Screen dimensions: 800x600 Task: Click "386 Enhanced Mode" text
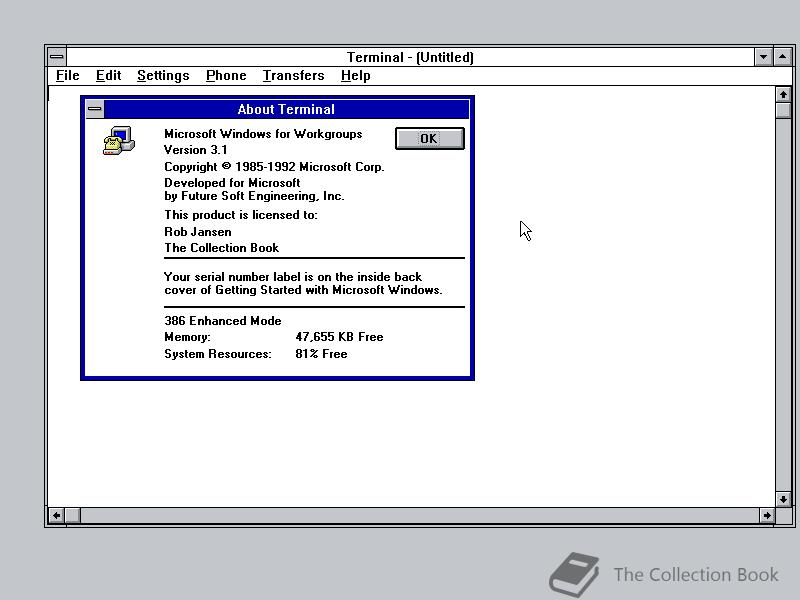point(222,320)
